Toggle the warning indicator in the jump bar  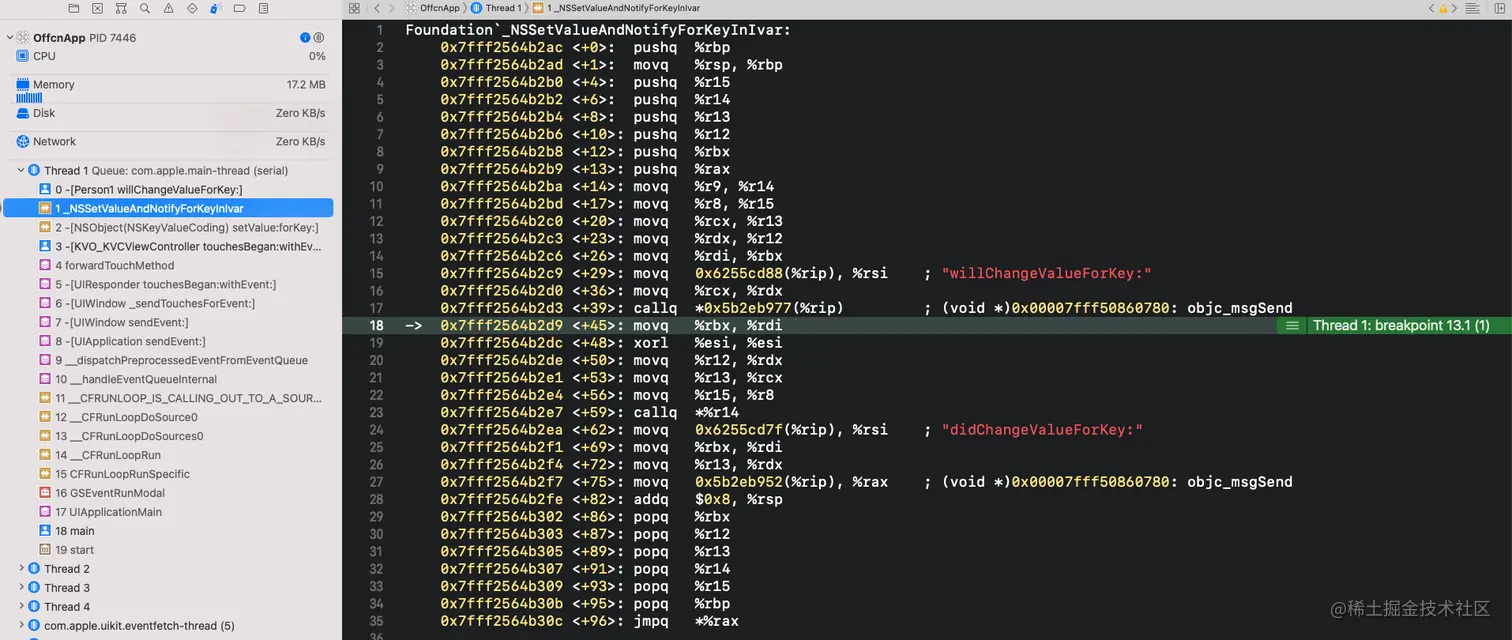(1444, 8)
